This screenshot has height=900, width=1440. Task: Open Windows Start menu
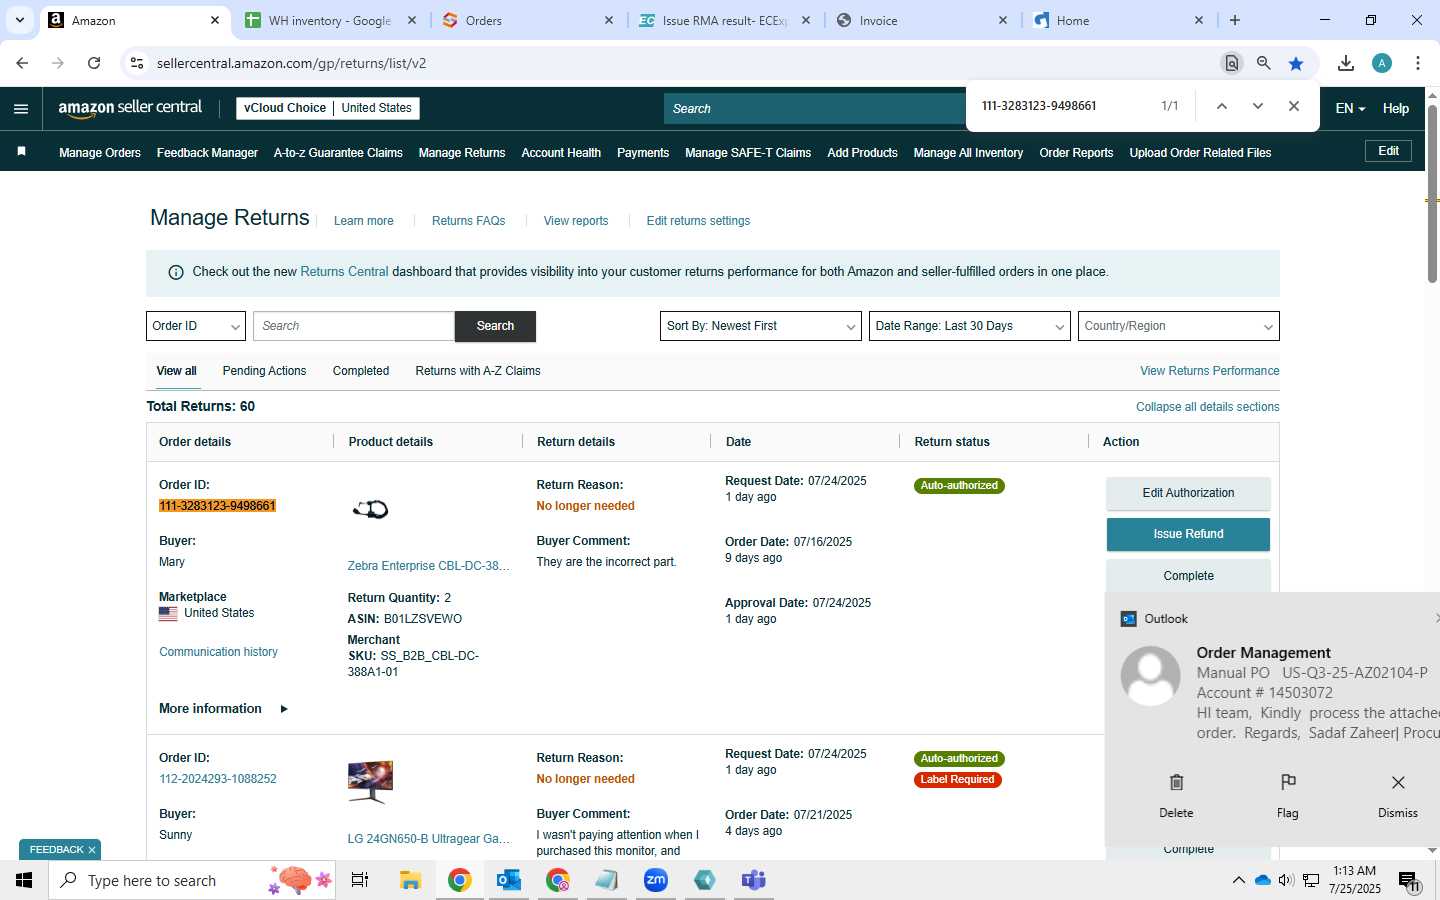click(24, 880)
